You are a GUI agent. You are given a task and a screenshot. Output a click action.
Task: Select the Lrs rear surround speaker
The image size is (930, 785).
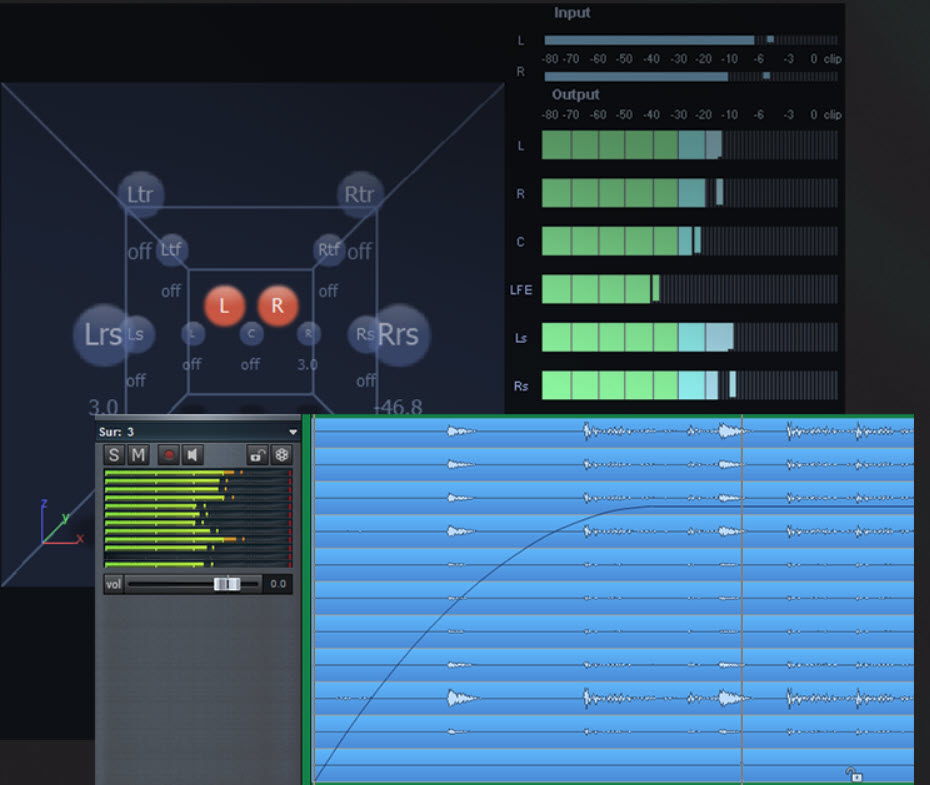101,334
